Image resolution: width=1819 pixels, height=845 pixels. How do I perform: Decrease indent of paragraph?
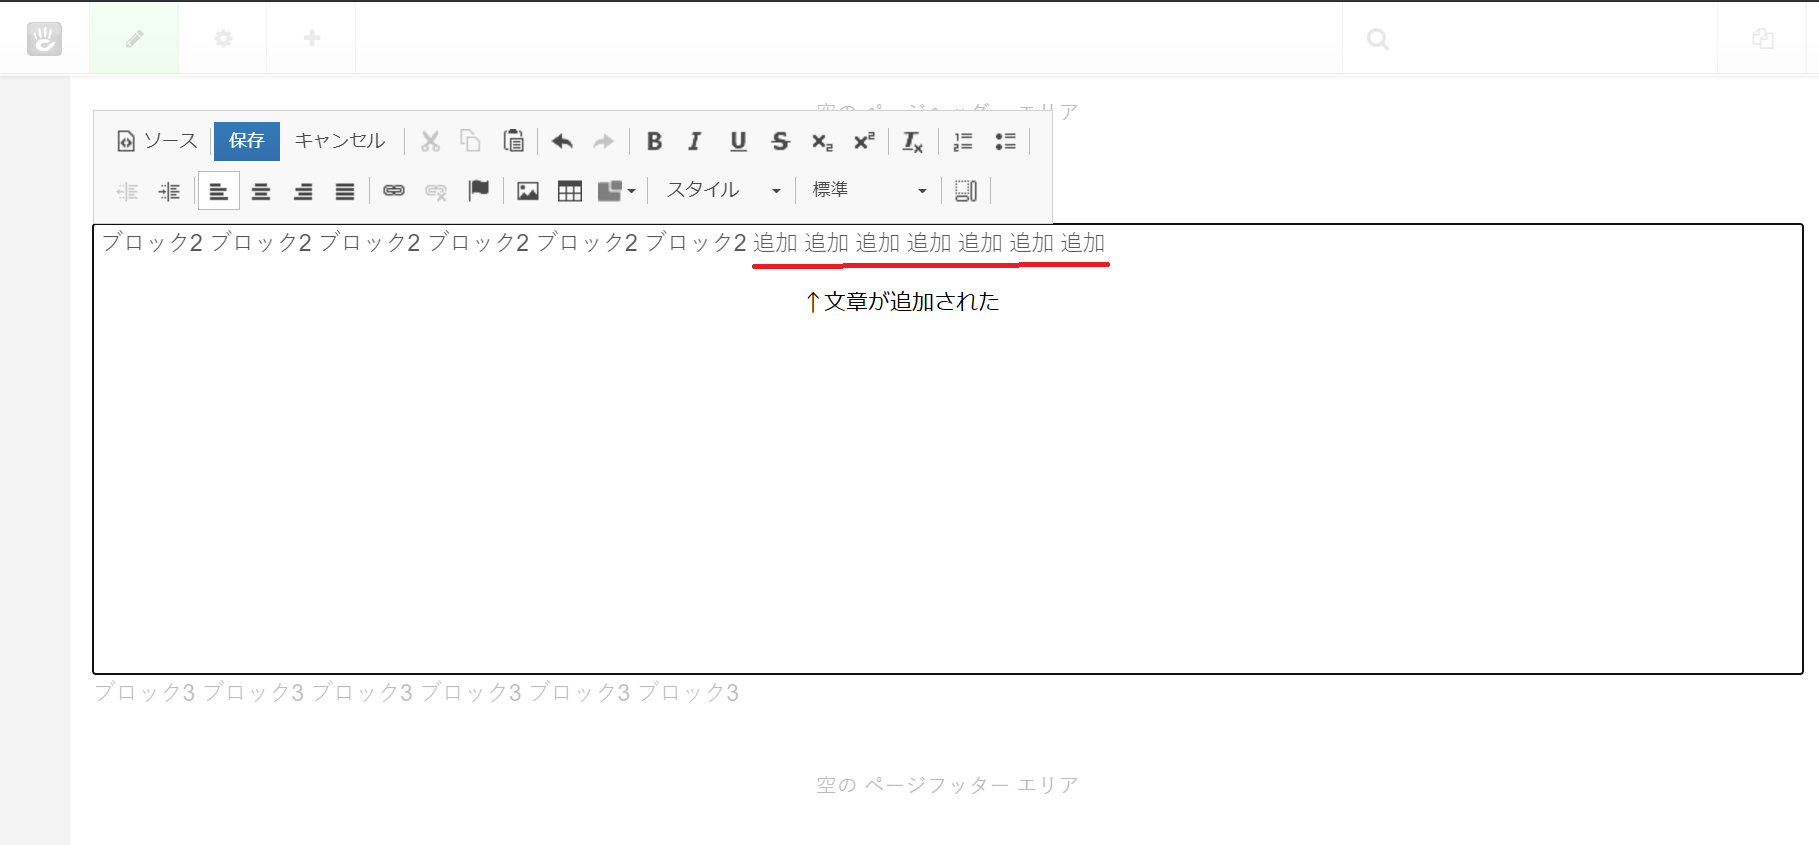point(127,191)
